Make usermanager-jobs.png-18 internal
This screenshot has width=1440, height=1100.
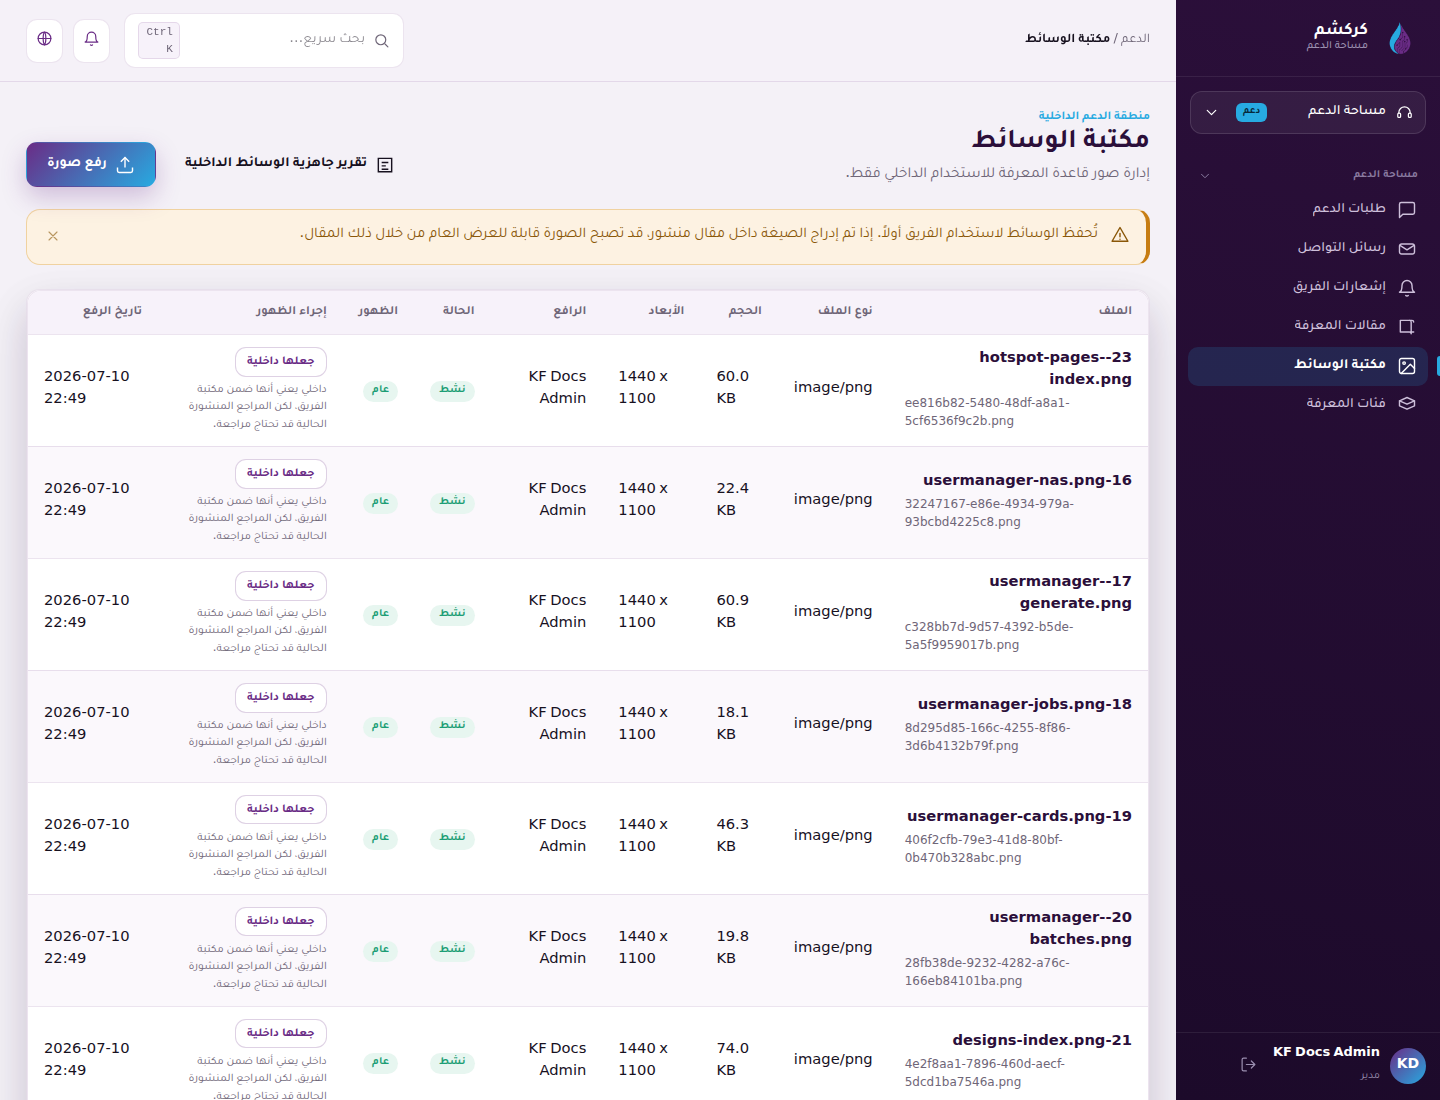281,697
